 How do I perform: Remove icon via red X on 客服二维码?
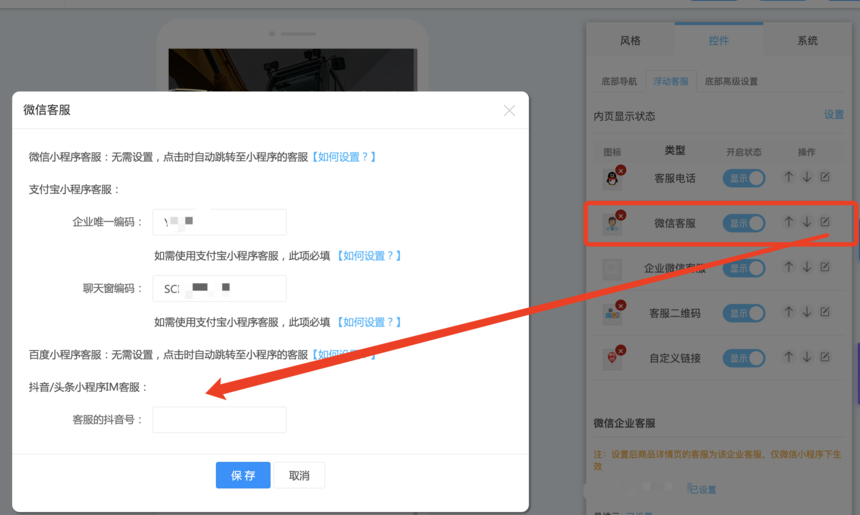[x=621, y=305]
